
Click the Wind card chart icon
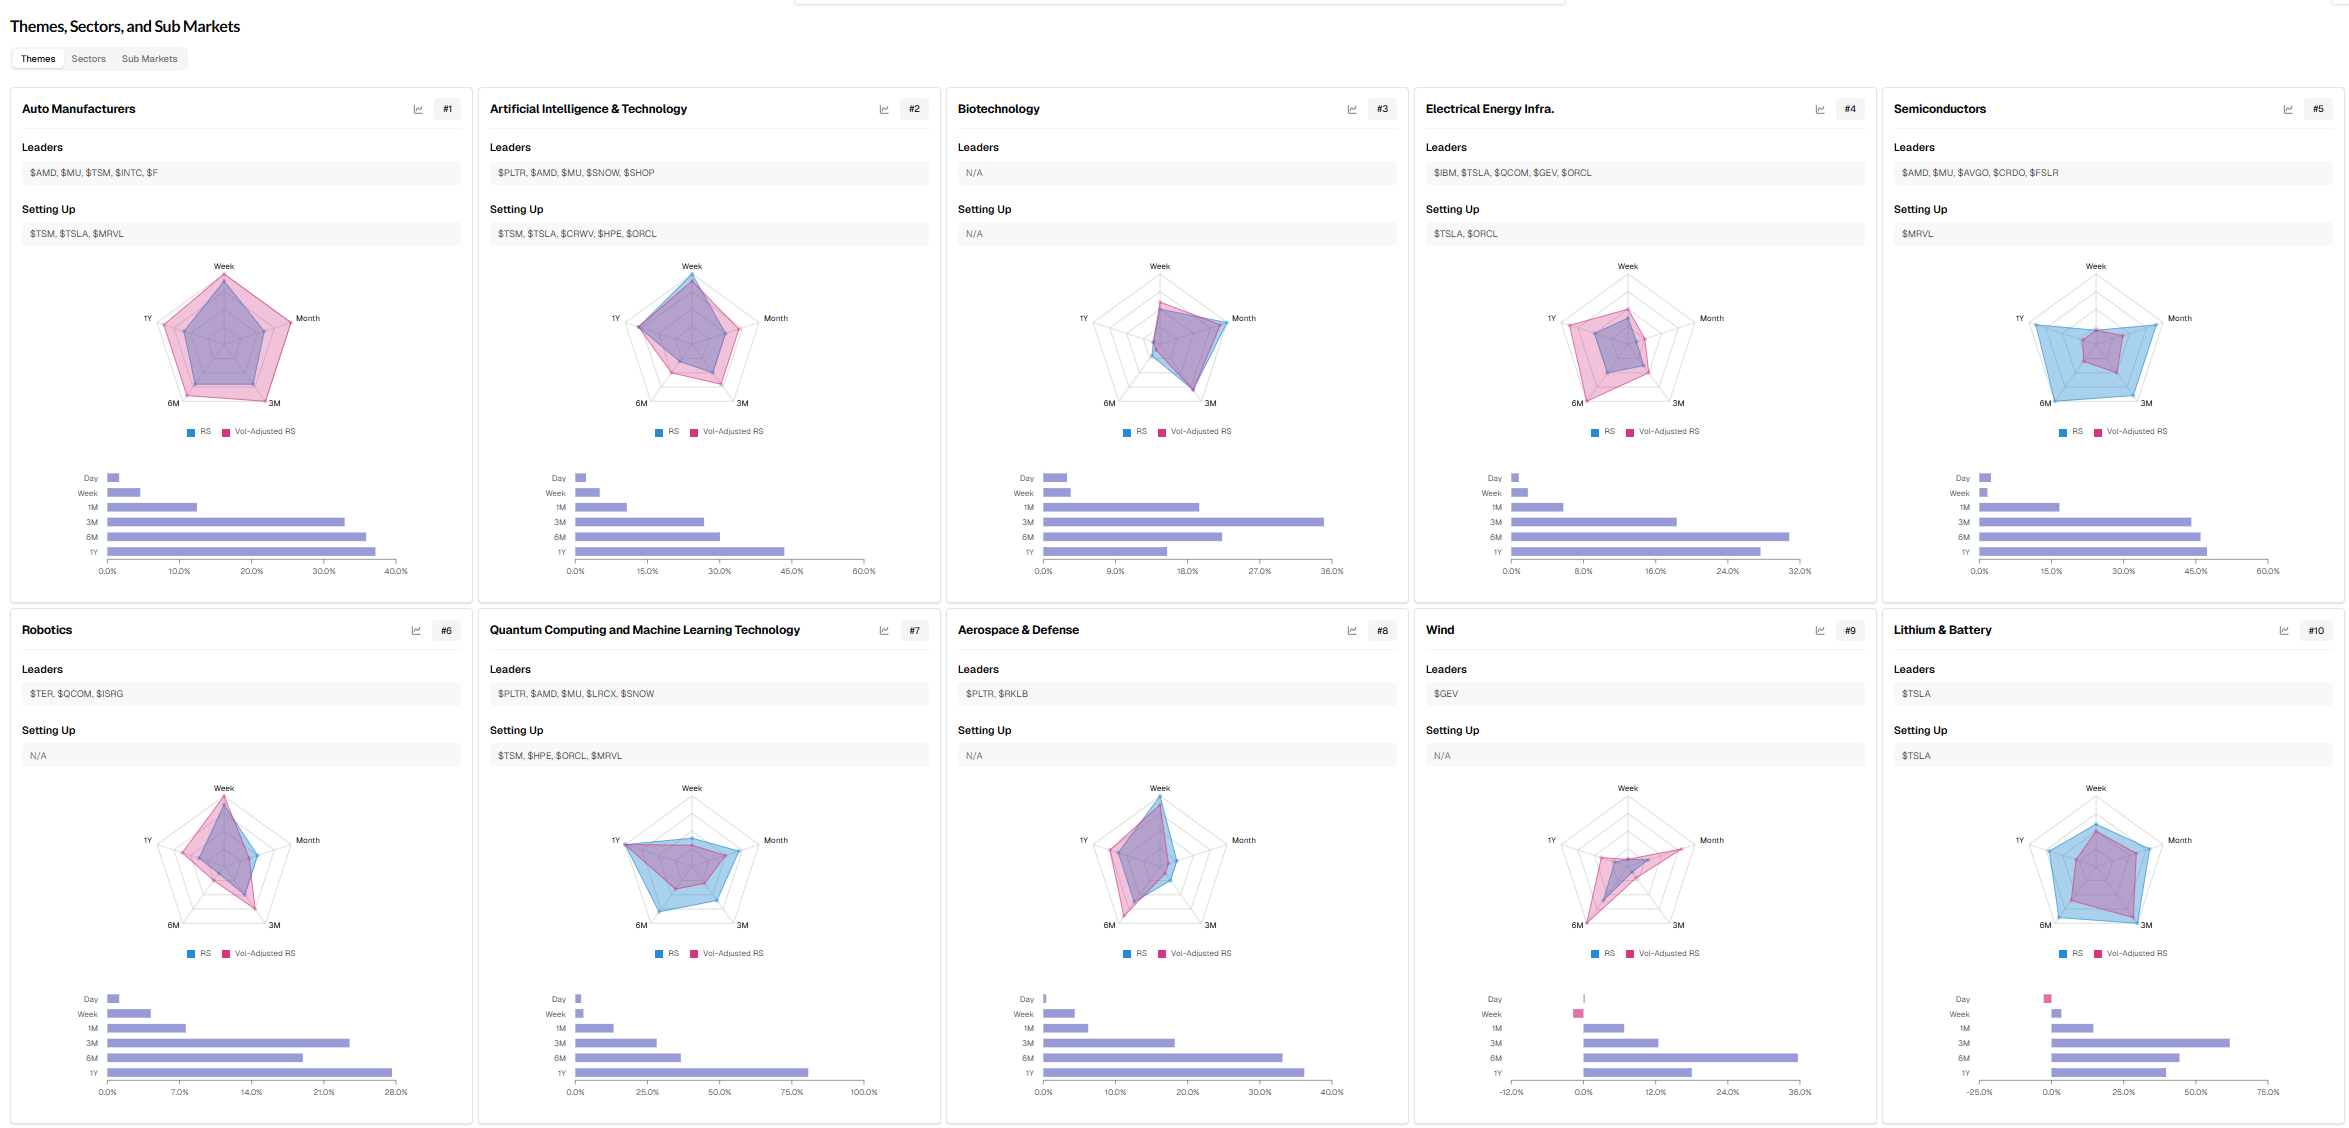coord(1820,631)
